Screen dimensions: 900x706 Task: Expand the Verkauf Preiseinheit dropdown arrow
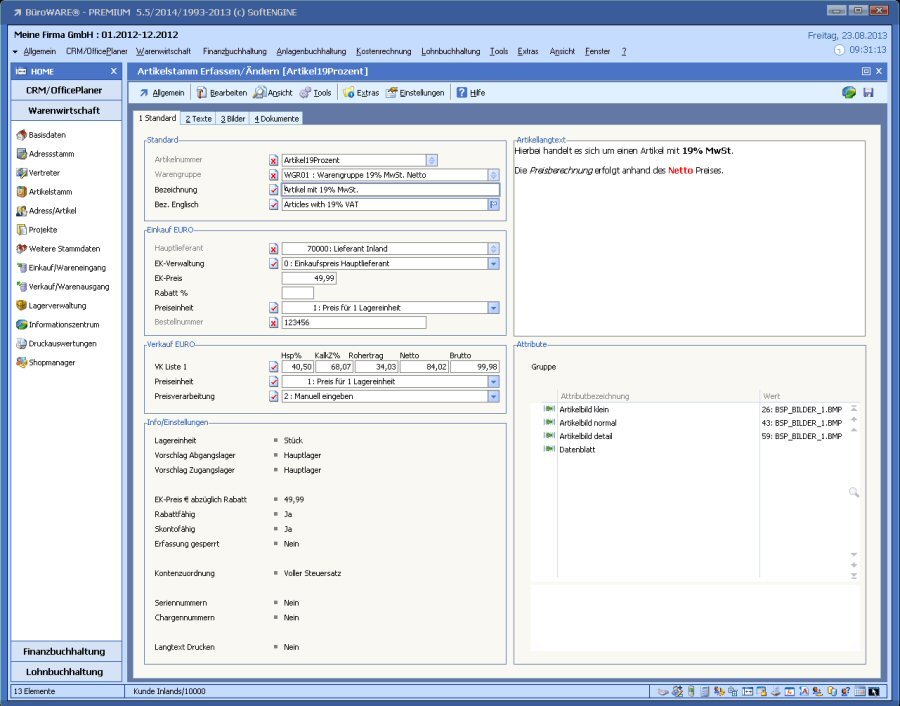(494, 381)
